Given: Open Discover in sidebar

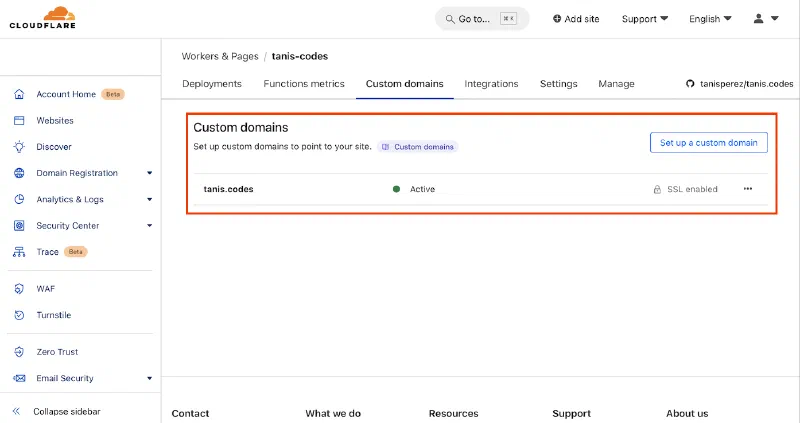Looking at the screenshot, I should [x=54, y=147].
